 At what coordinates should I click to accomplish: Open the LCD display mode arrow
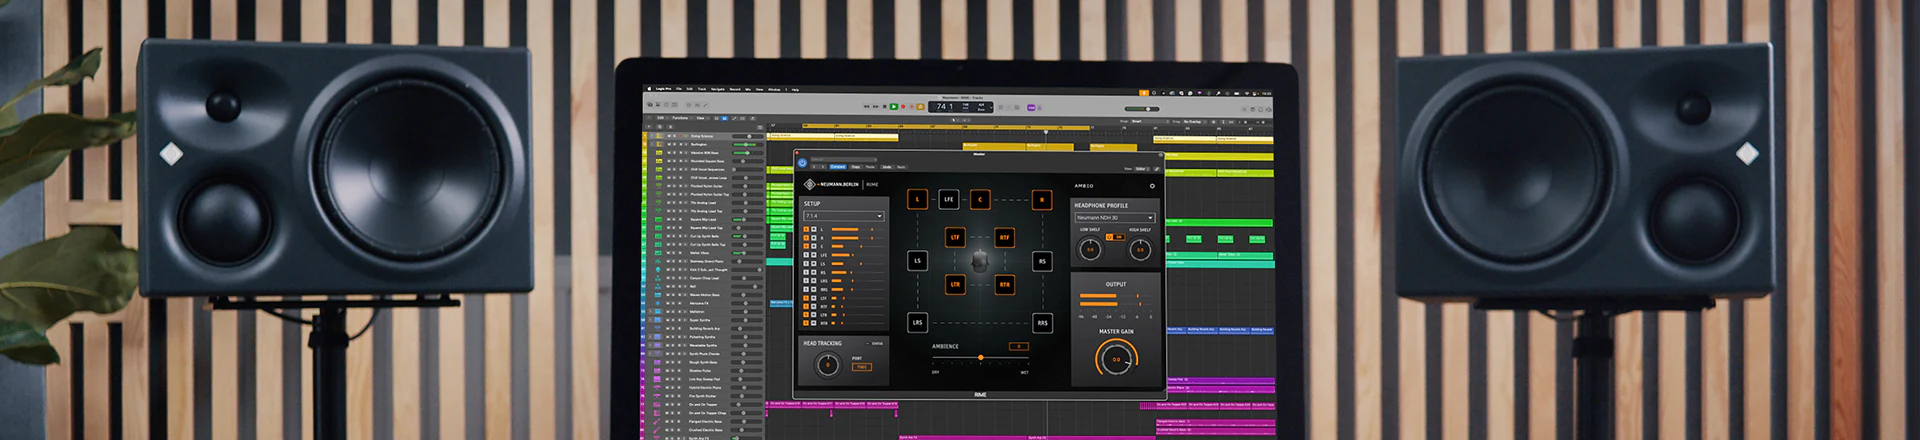[x=991, y=108]
